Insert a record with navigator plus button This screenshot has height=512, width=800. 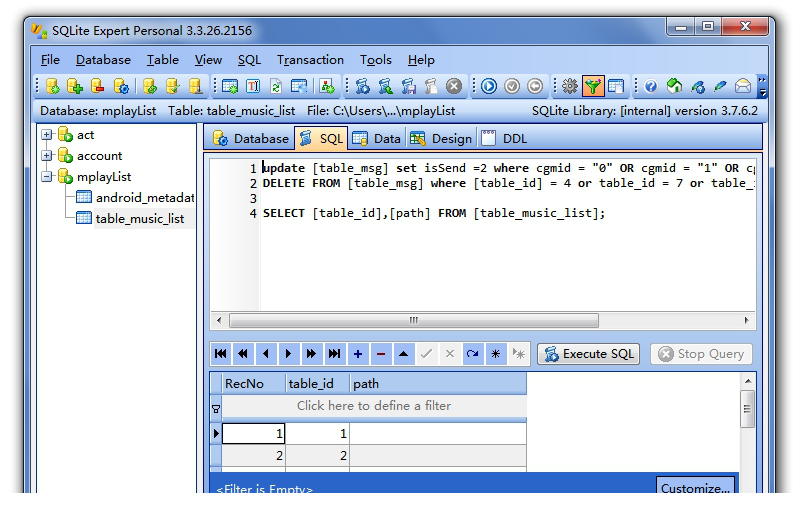coord(358,354)
